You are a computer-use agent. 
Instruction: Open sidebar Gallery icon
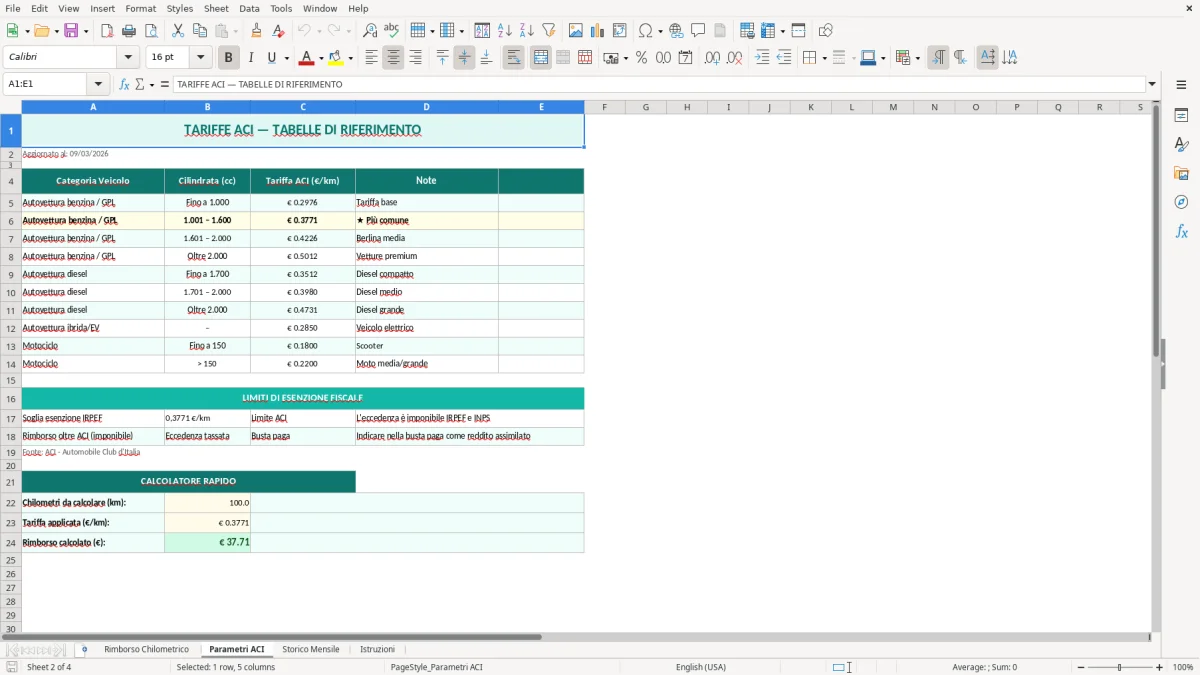pos(1181,173)
